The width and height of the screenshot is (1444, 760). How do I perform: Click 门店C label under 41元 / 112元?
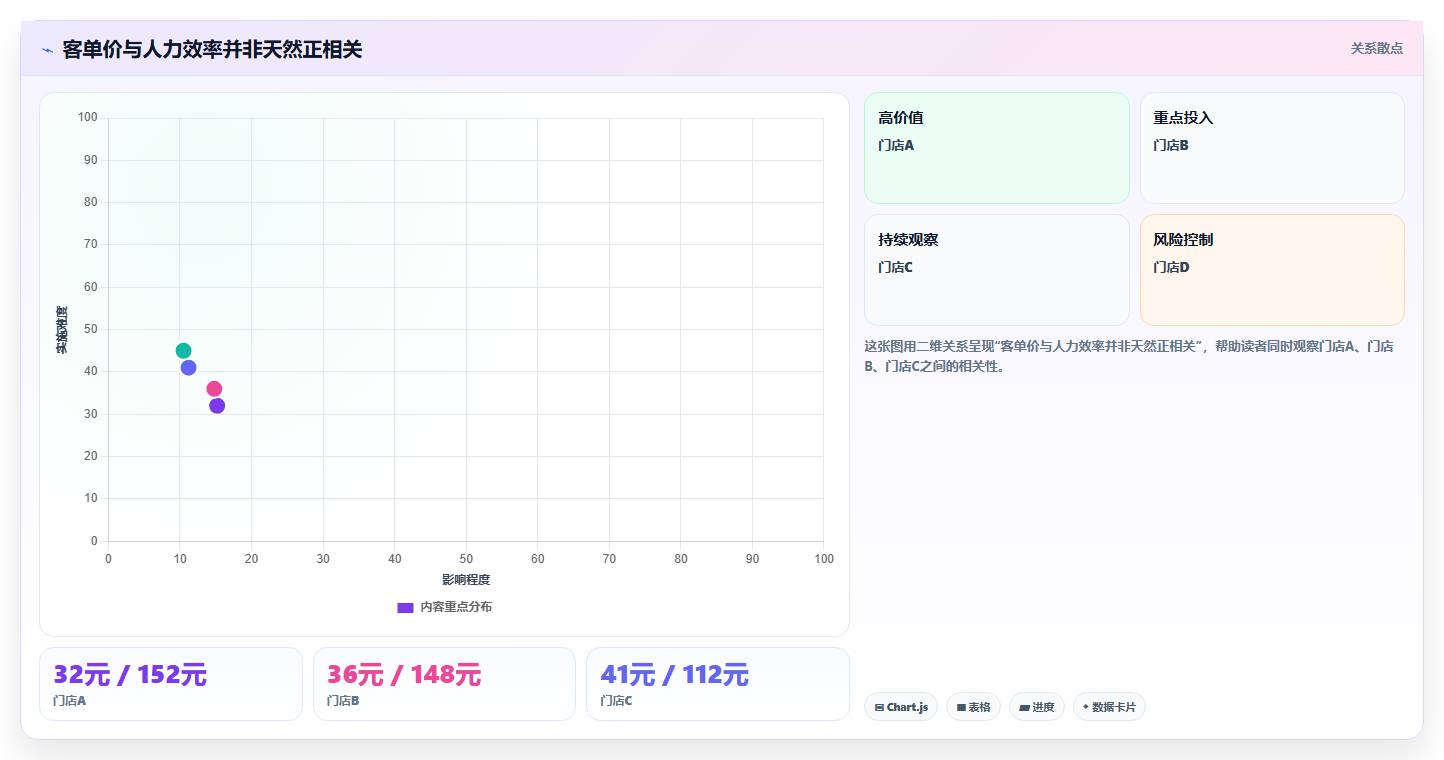pos(616,701)
